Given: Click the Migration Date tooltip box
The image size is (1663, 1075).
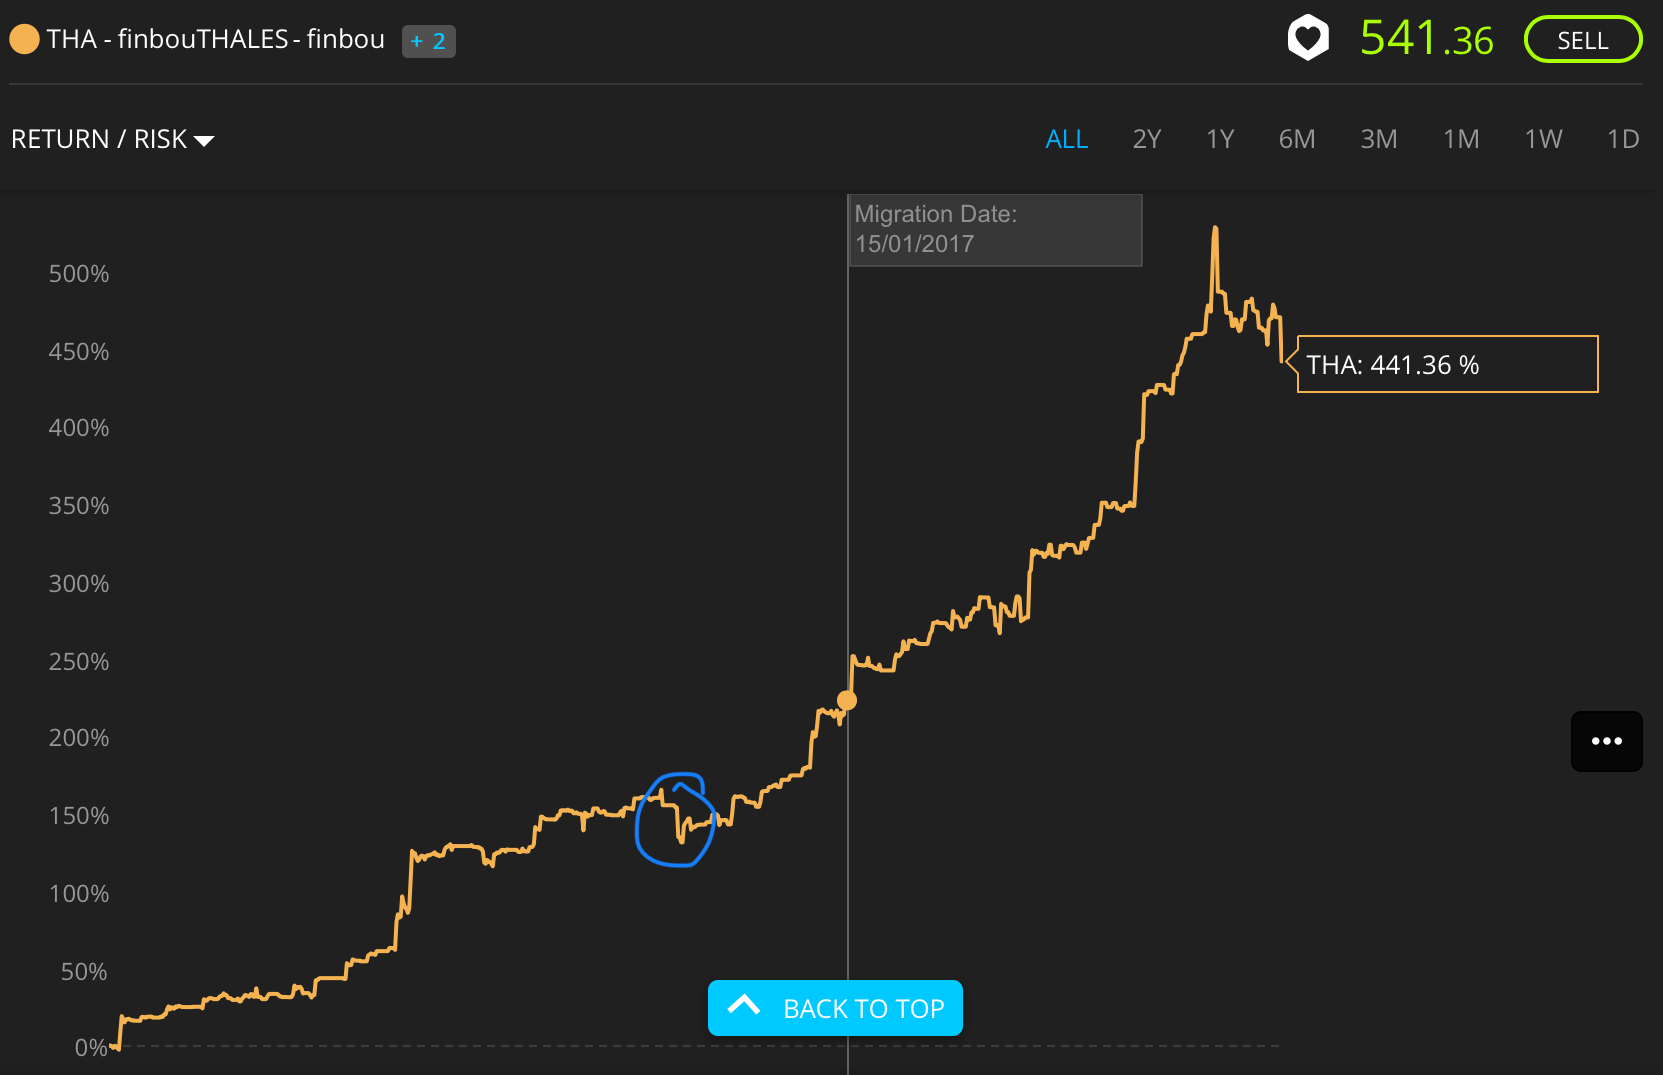Looking at the screenshot, I should (995, 230).
